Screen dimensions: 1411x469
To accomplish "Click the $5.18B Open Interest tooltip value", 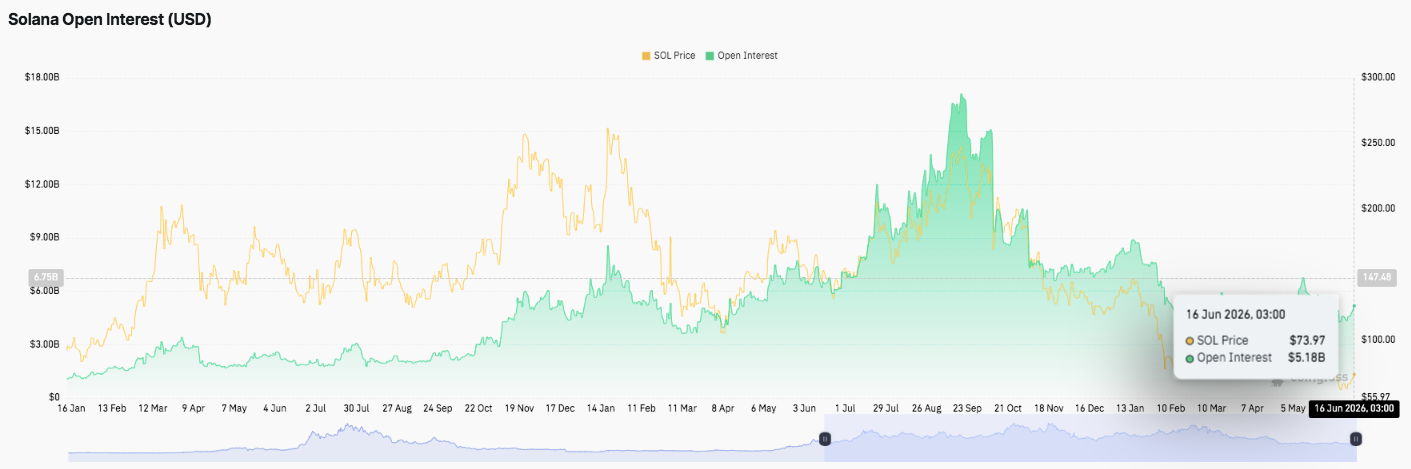I will click(x=1306, y=357).
